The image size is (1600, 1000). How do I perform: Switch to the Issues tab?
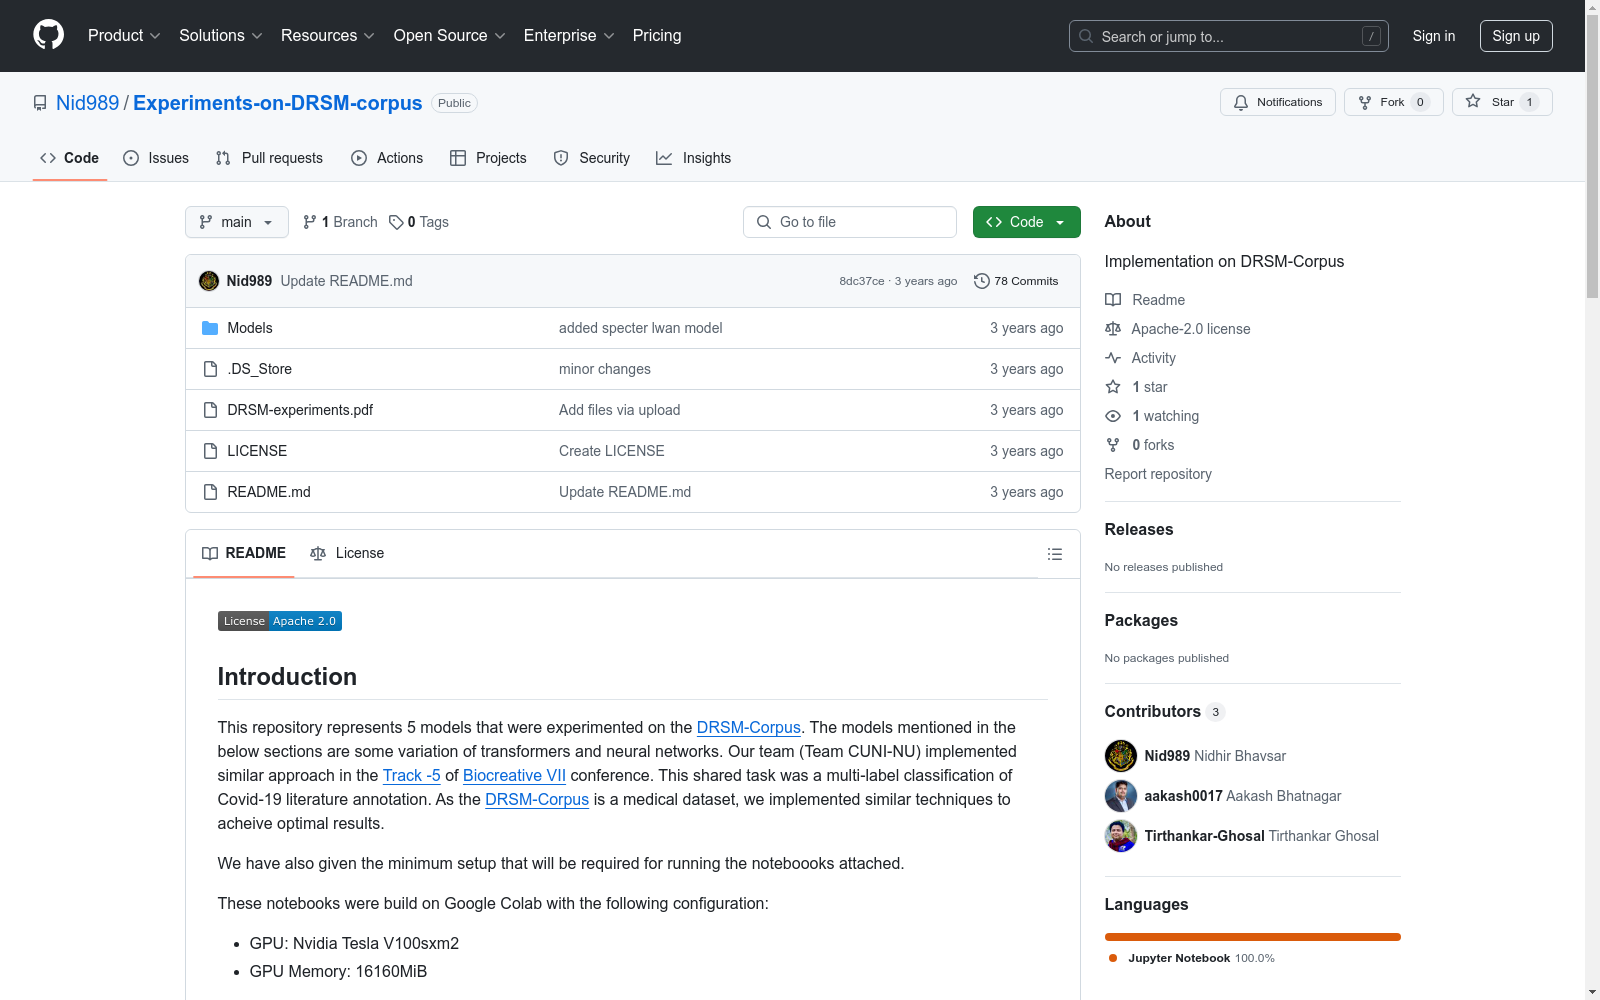(156, 158)
